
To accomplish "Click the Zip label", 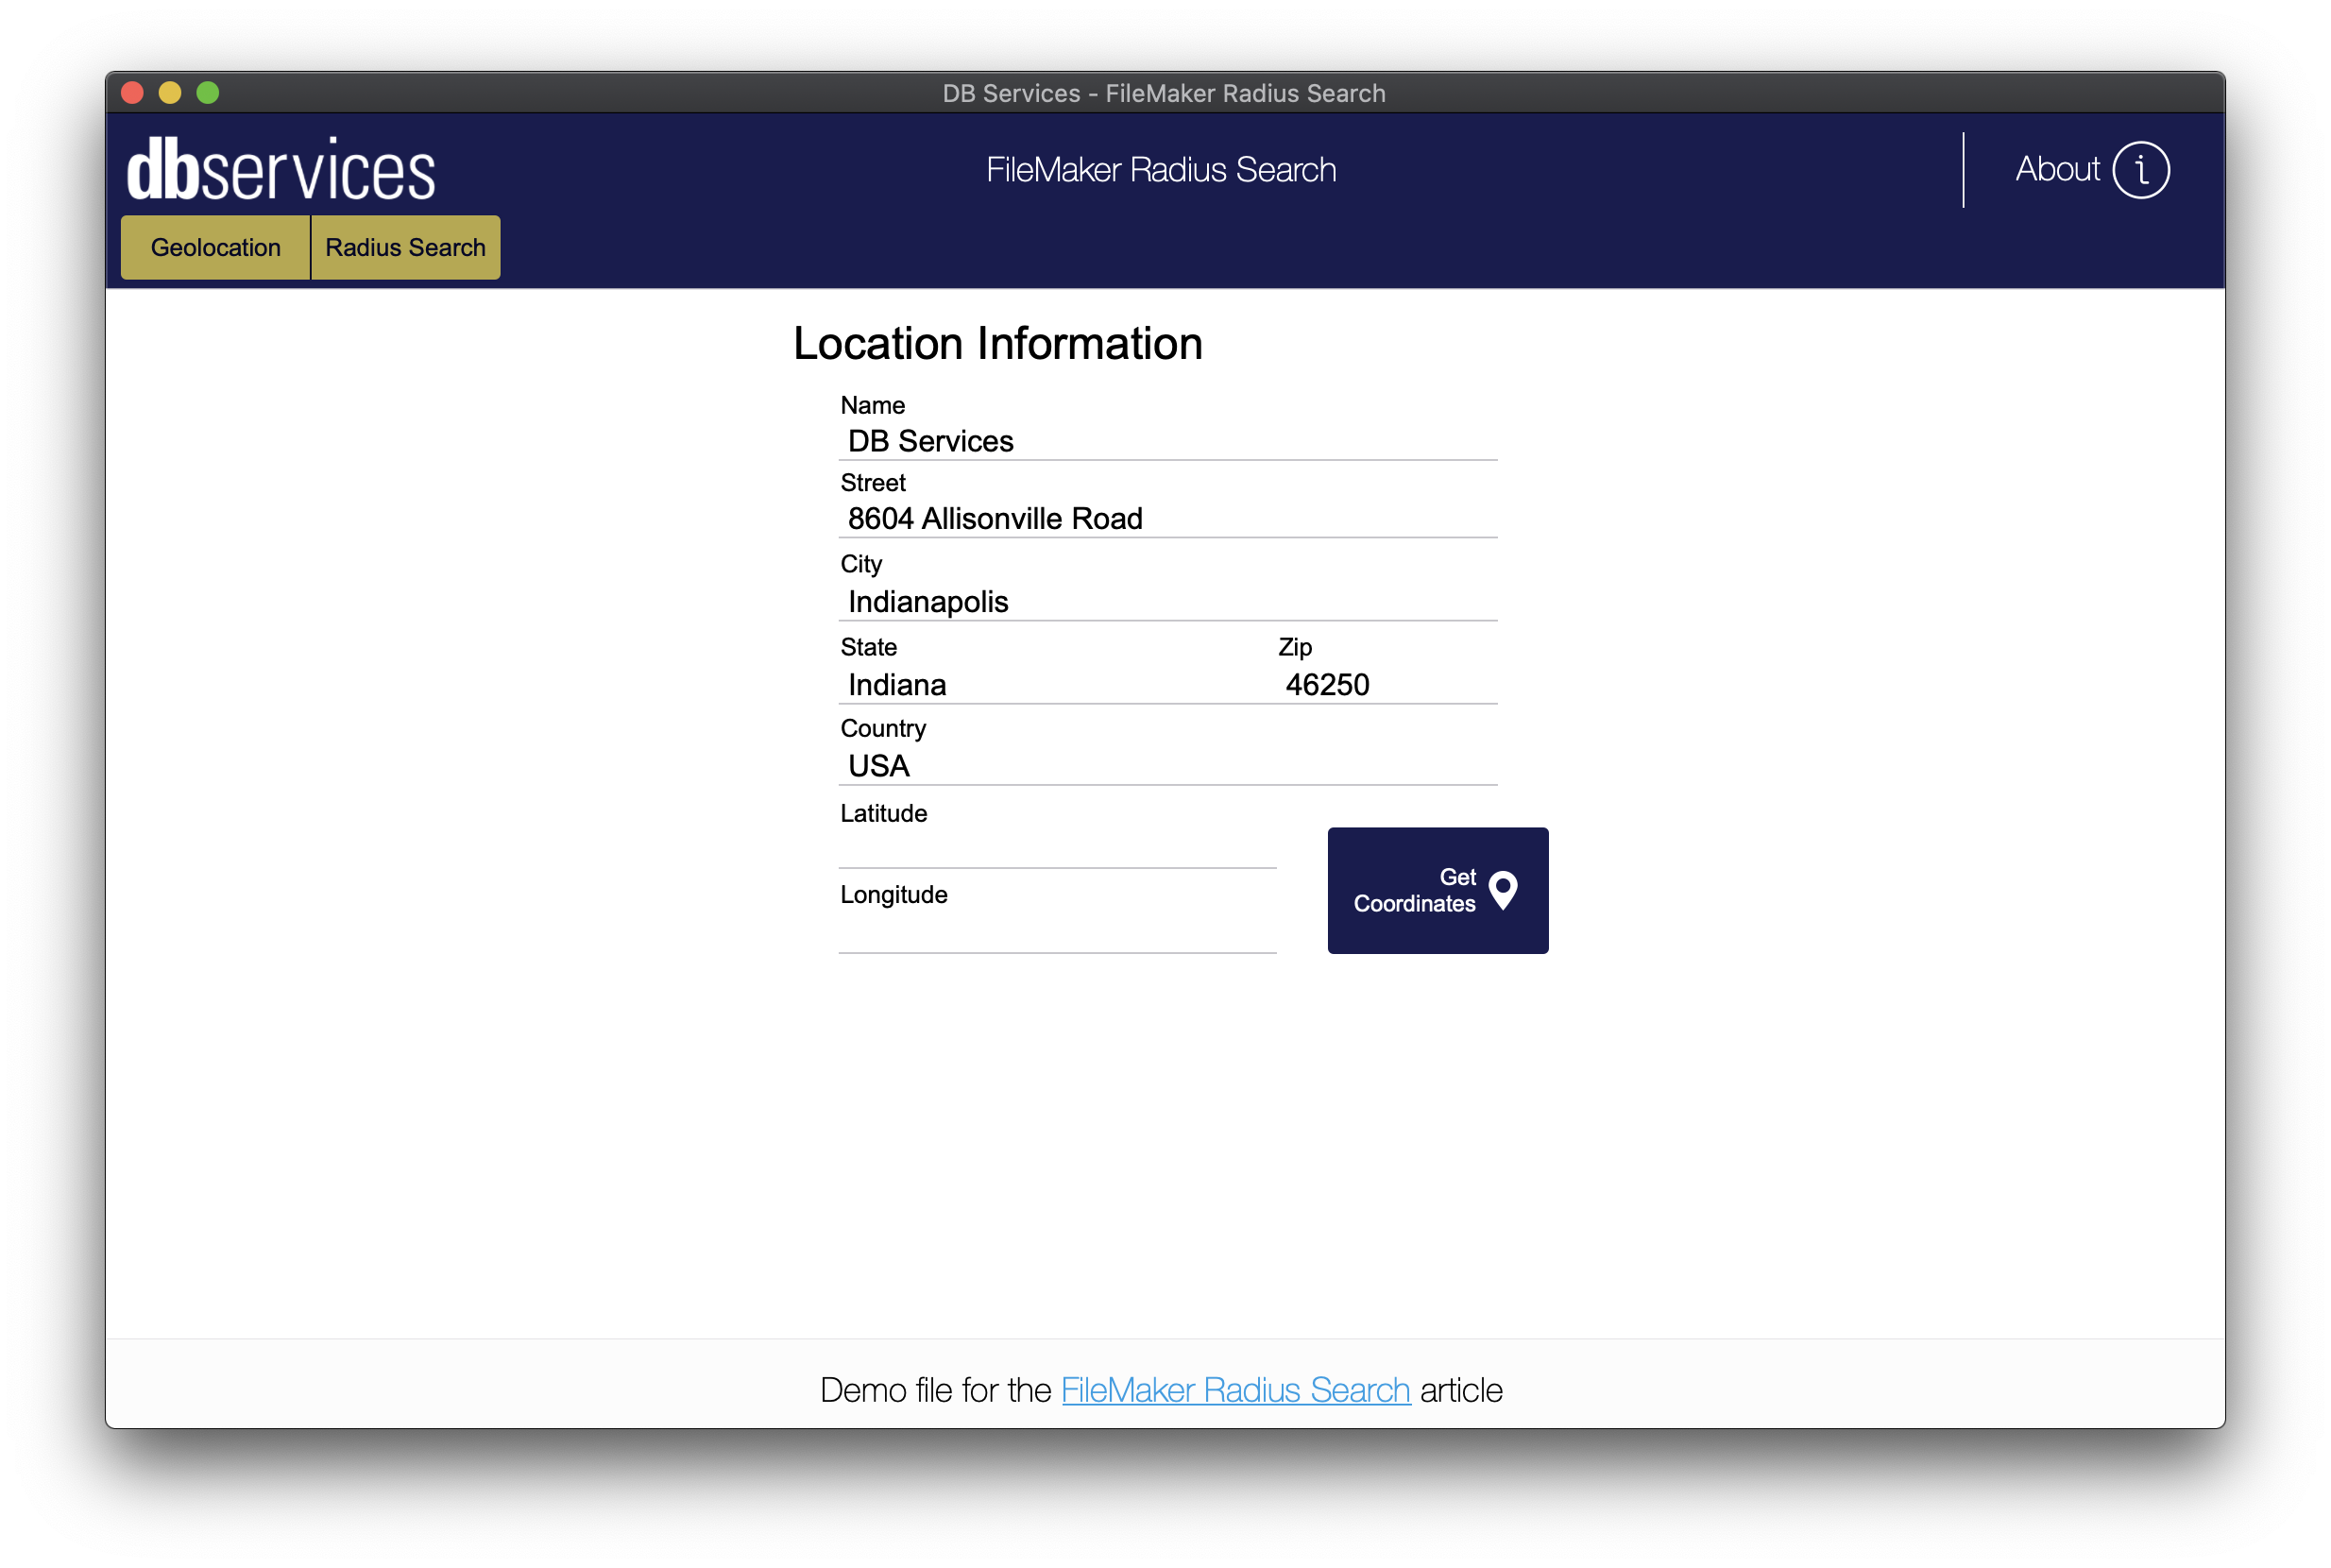I will point(1294,647).
